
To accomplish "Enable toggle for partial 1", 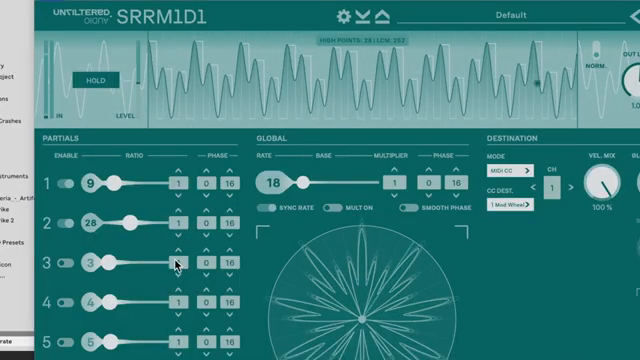I will (x=65, y=184).
